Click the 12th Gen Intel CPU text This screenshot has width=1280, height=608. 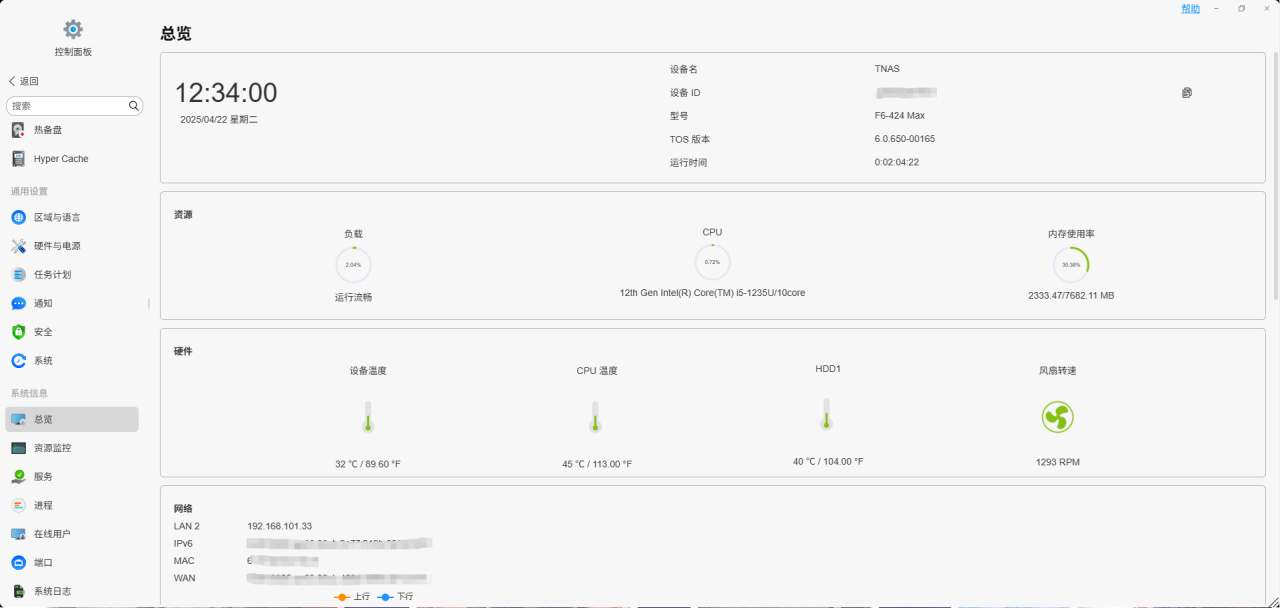pyautogui.click(x=712, y=293)
